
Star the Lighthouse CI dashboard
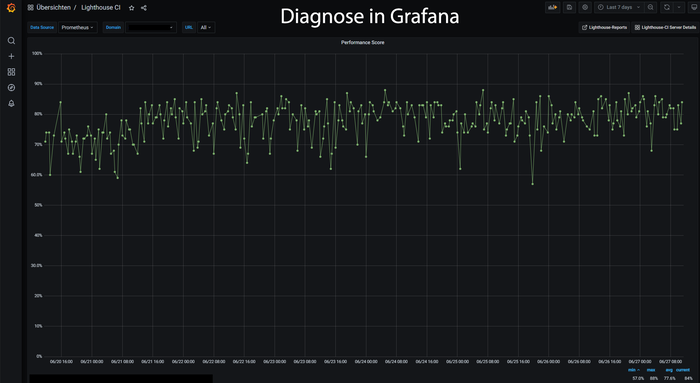[x=131, y=8]
